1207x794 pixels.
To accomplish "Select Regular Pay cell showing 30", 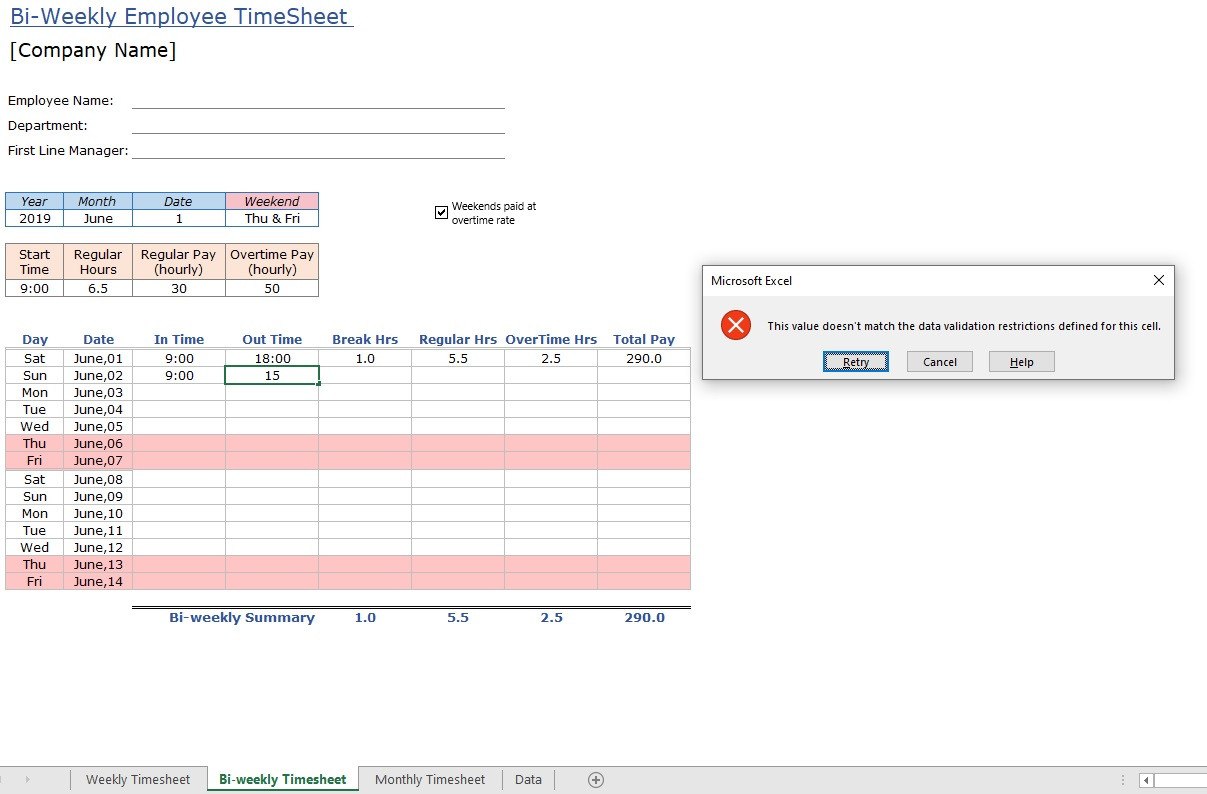I will 179,288.
